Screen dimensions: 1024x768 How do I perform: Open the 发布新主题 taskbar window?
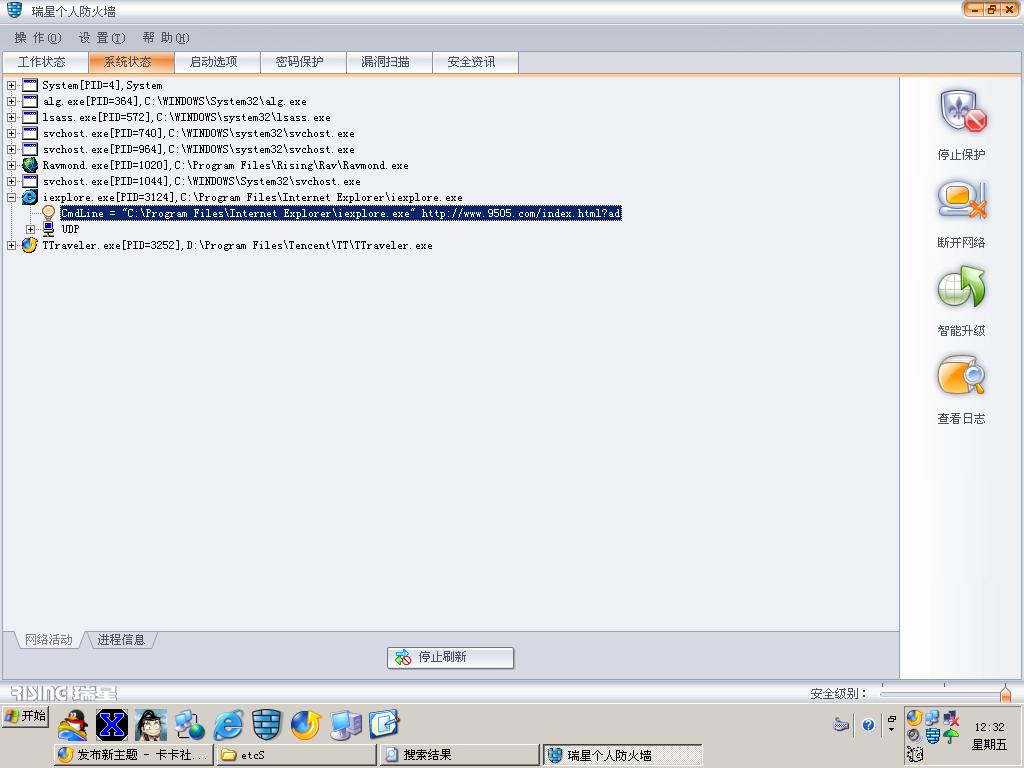coord(134,755)
